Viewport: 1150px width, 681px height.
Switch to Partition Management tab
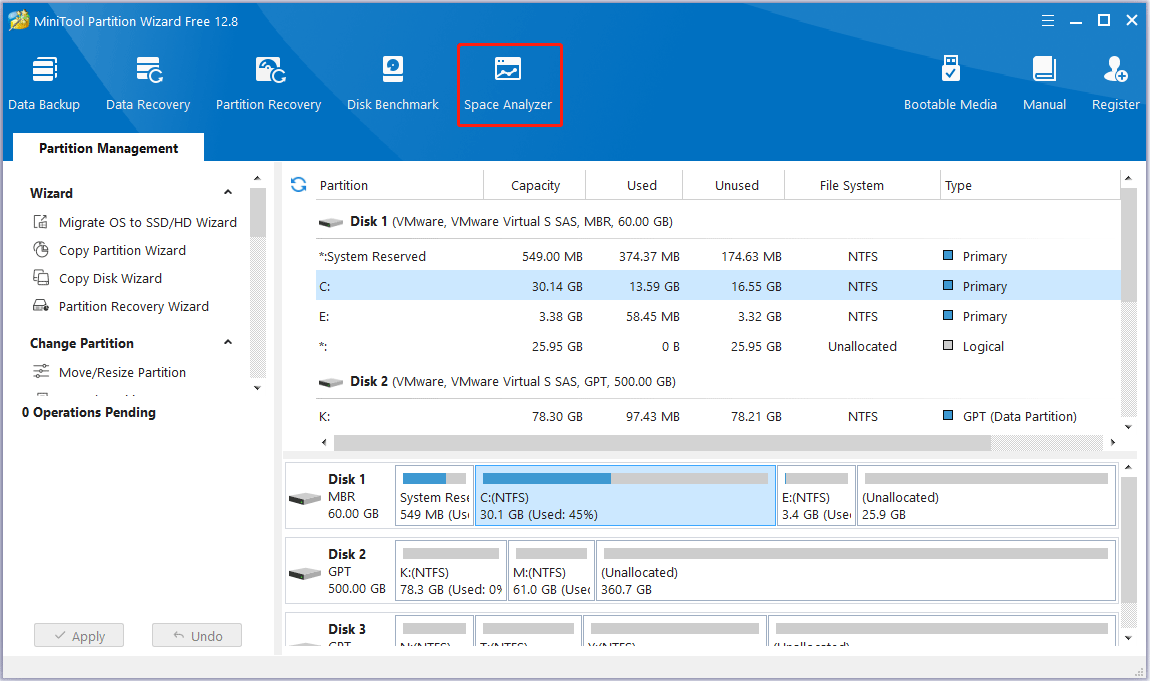click(x=109, y=147)
